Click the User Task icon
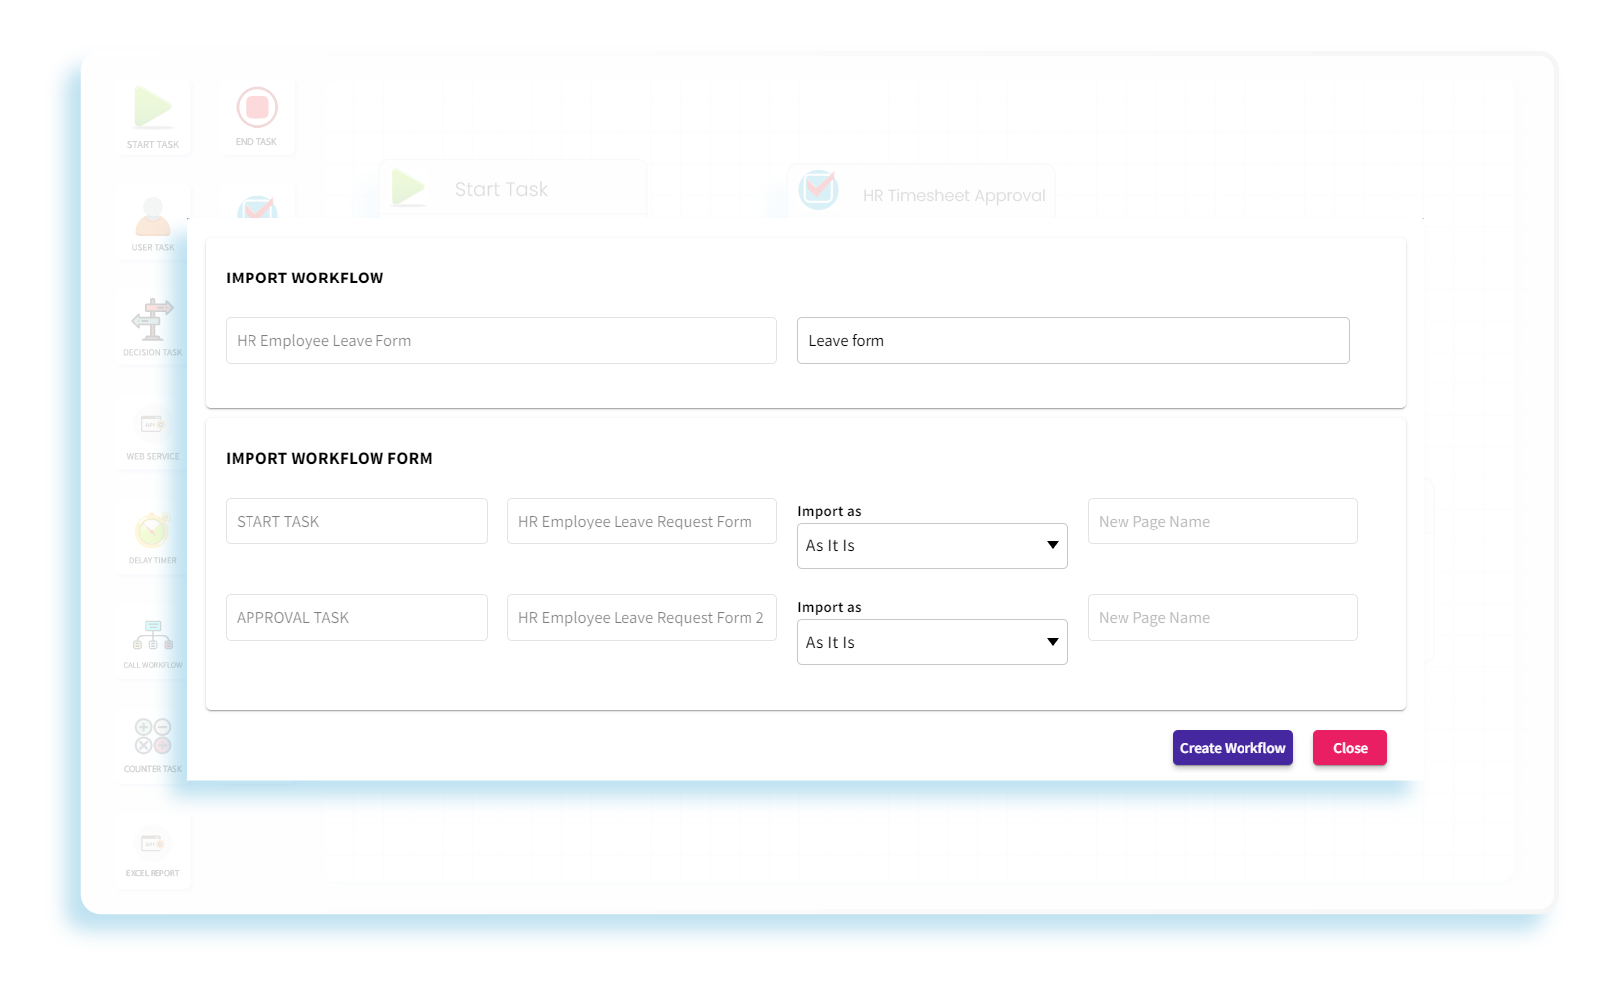The height and width of the screenshot is (999, 1611). (x=152, y=218)
